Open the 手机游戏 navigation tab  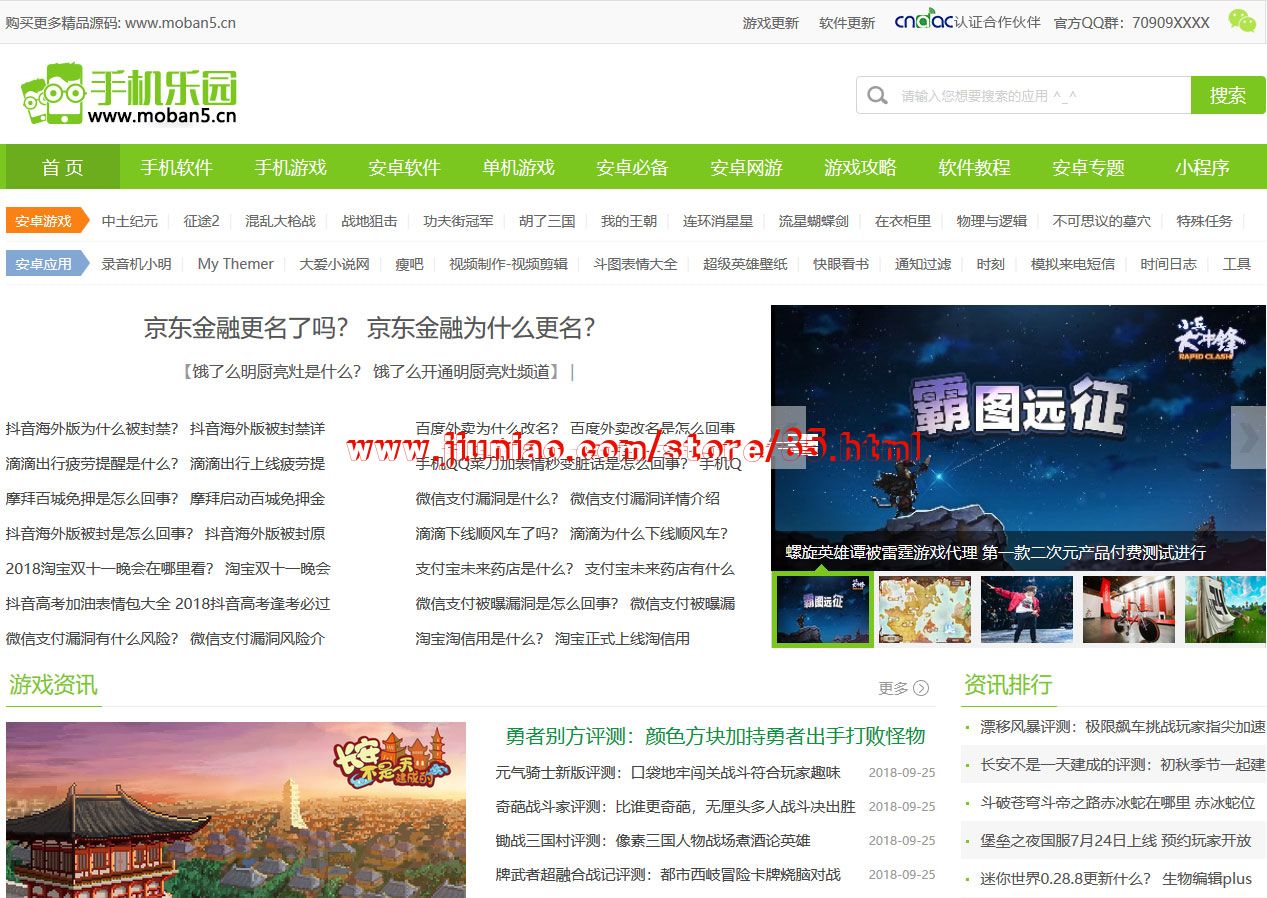click(x=290, y=167)
